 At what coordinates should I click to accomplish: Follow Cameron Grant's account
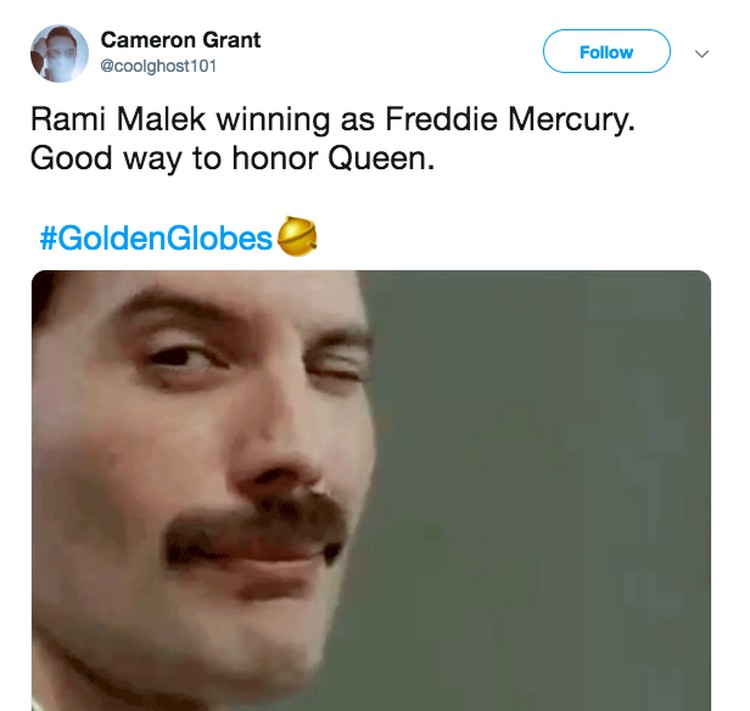[607, 51]
